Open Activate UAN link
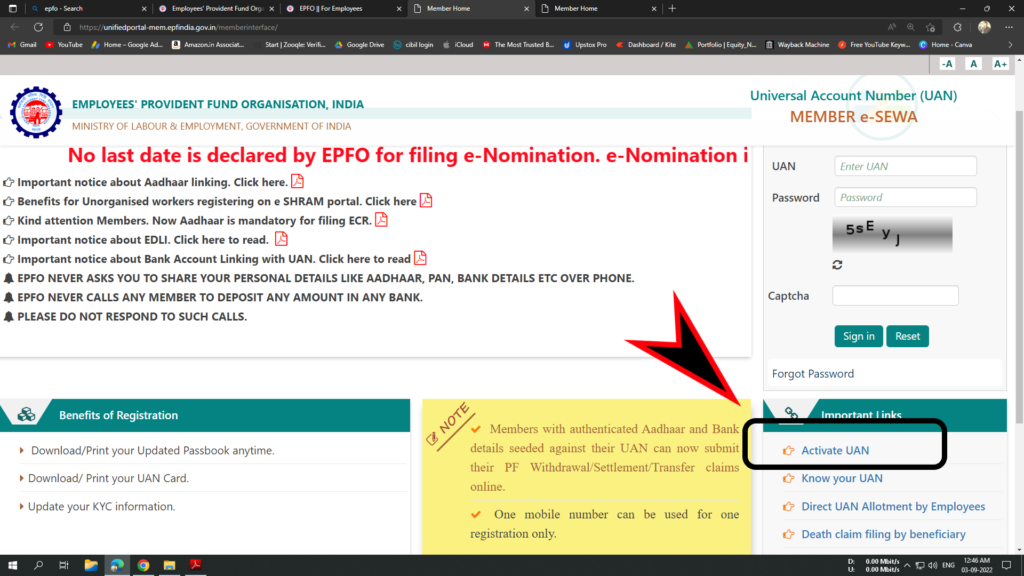1024x576 pixels. (835, 450)
